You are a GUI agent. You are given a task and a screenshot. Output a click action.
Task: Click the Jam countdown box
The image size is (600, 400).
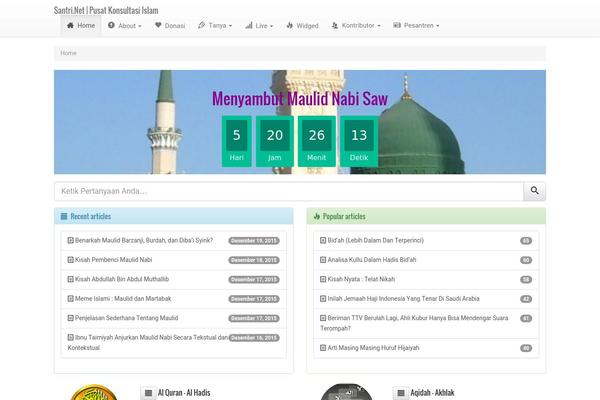tap(275, 142)
